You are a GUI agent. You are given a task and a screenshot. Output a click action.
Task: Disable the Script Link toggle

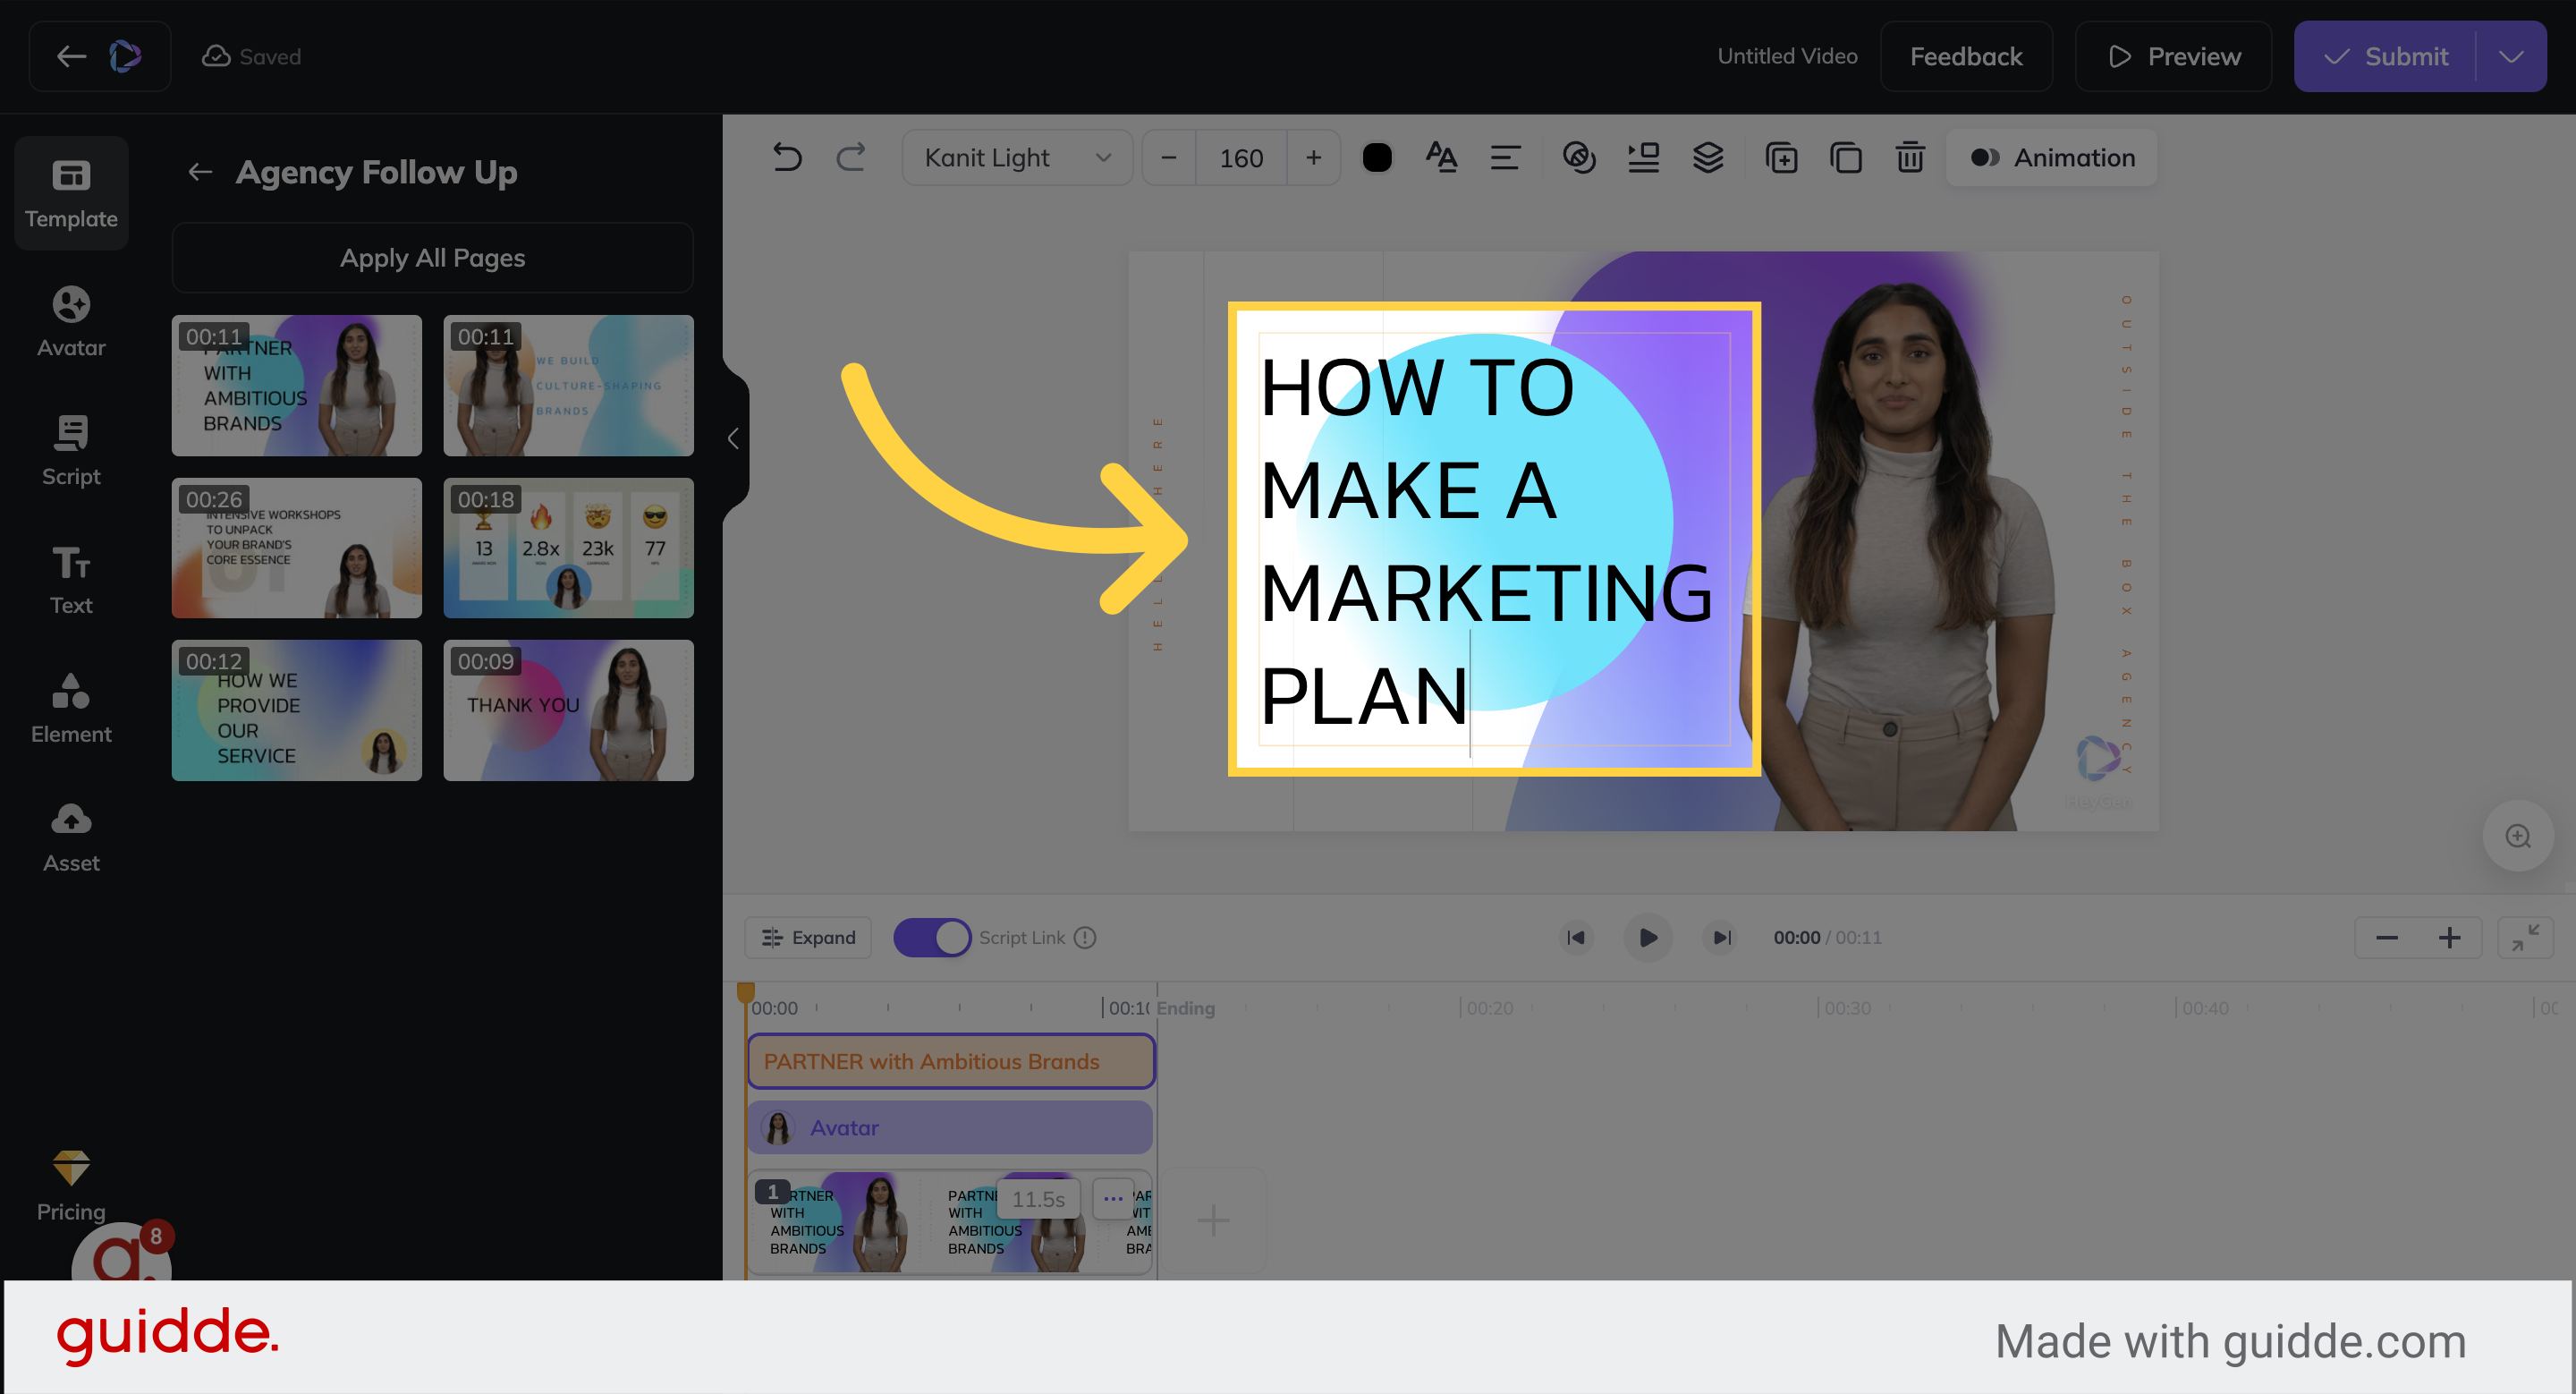point(932,937)
